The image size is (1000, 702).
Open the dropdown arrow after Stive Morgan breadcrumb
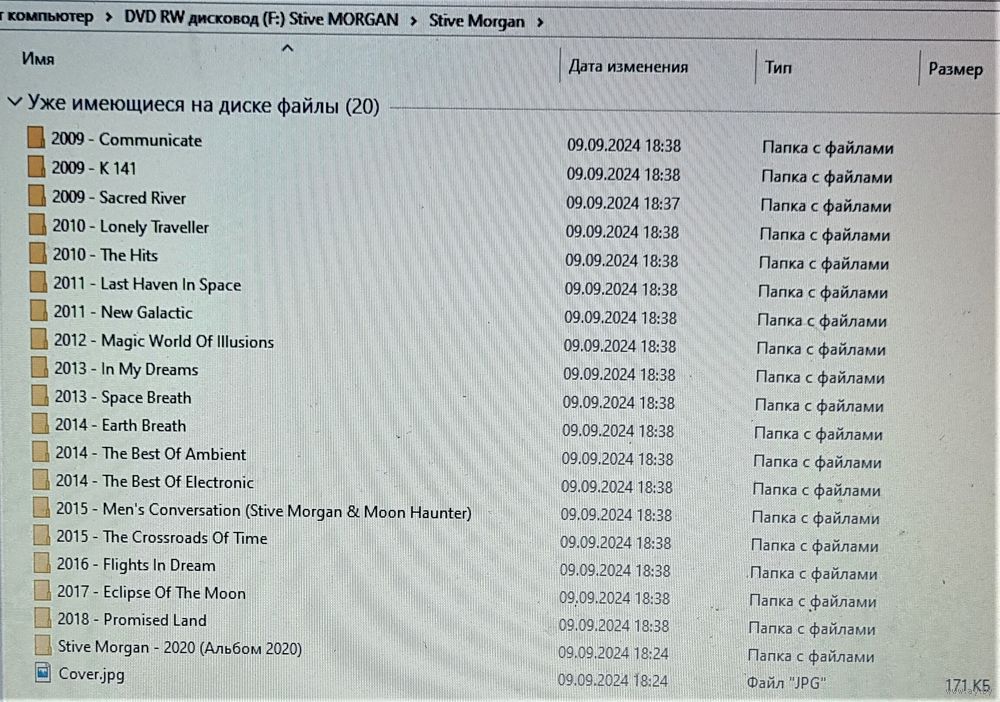click(x=540, y=22)
